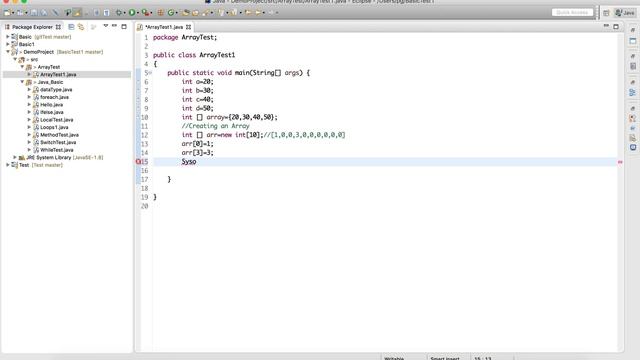Toggle Block Selection mode in toolbar
Viewport: 640px width, 360px height.
(96, 13)
